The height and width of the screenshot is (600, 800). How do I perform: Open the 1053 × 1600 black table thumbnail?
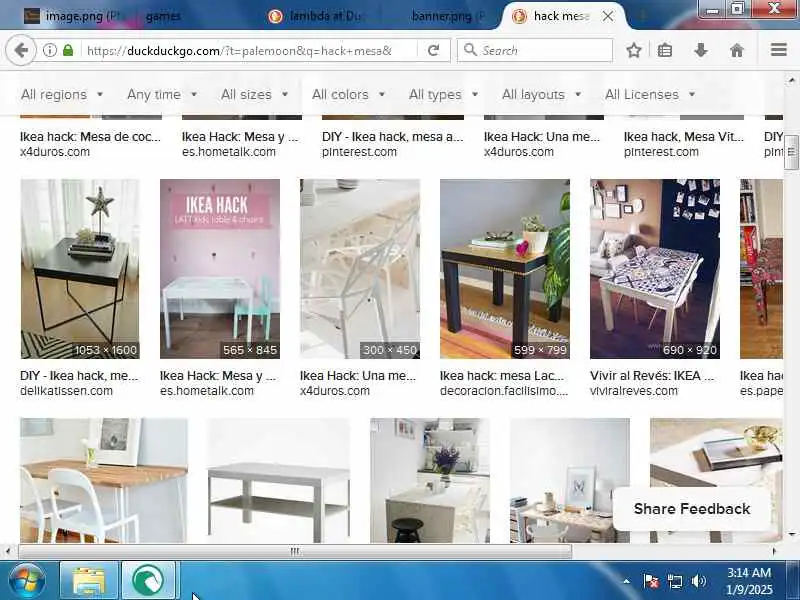[x=80, y=269]
